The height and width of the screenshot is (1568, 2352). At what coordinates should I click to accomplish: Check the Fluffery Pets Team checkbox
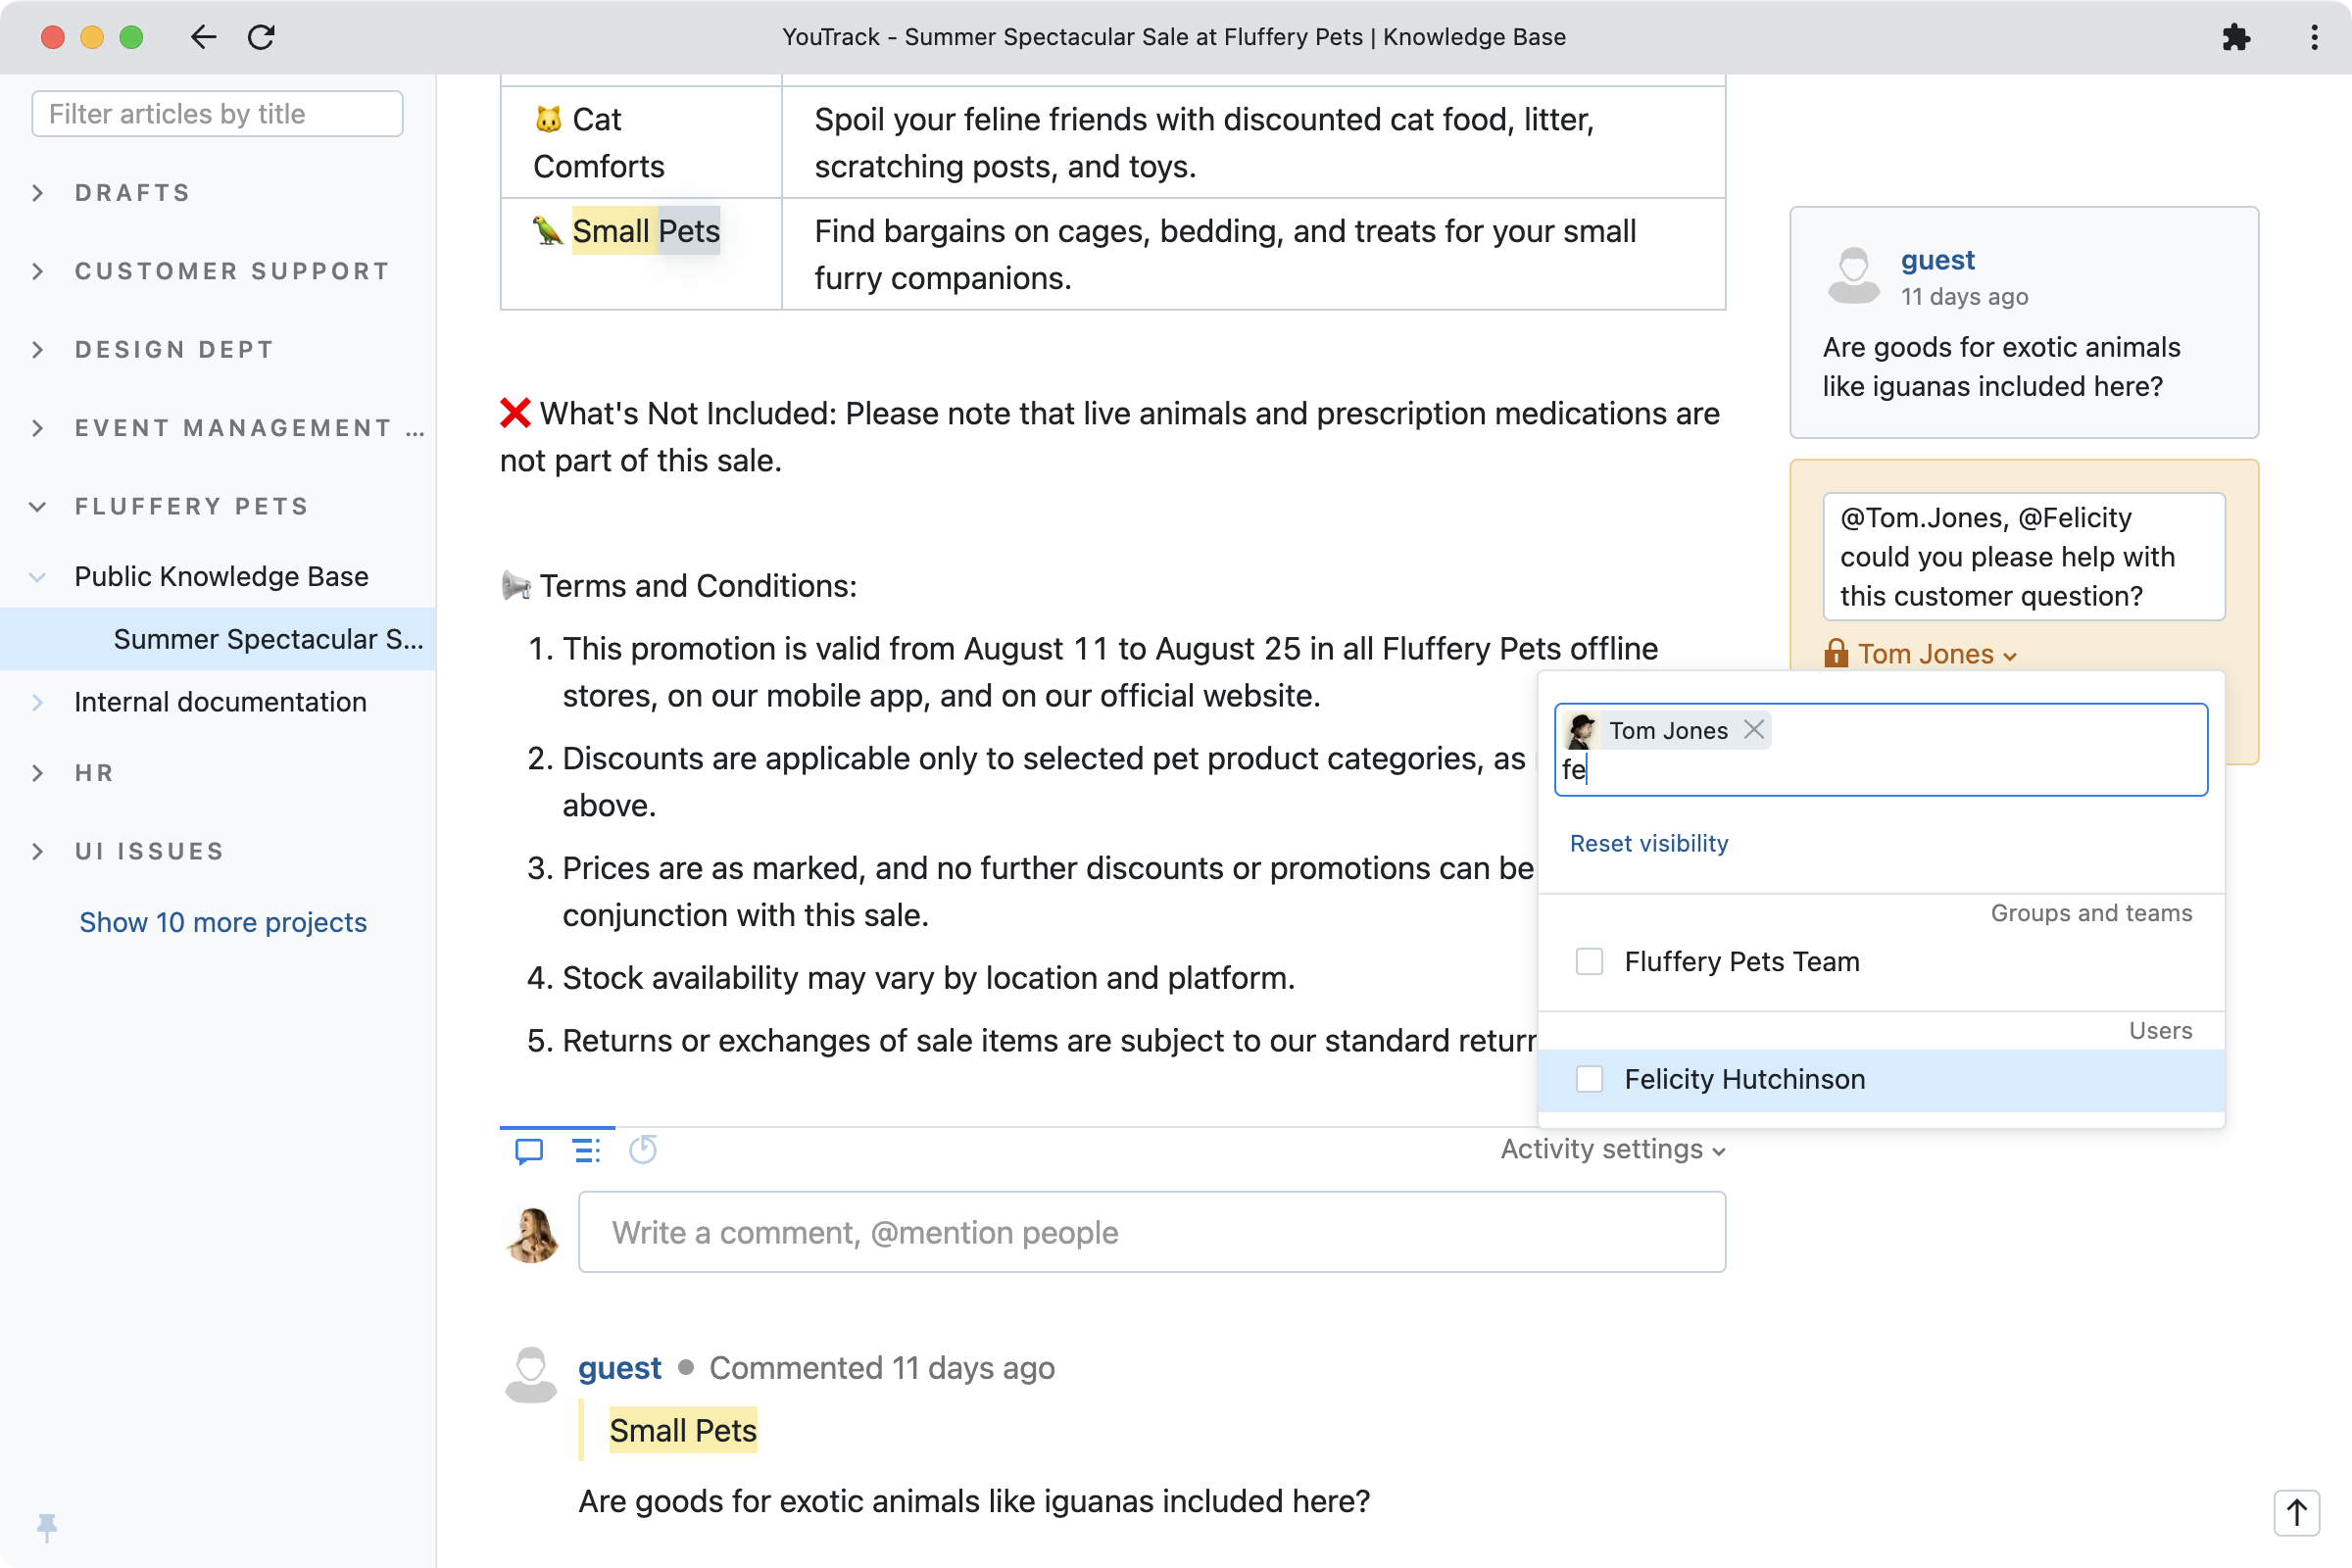(x=1589, y=961)
